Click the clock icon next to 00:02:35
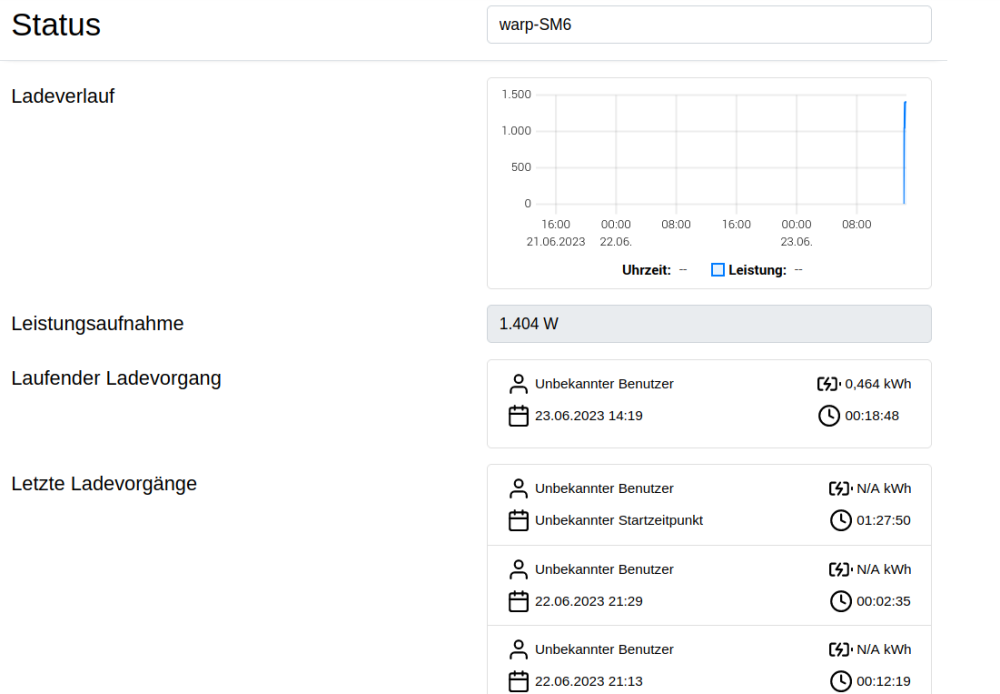 [840, 602]
